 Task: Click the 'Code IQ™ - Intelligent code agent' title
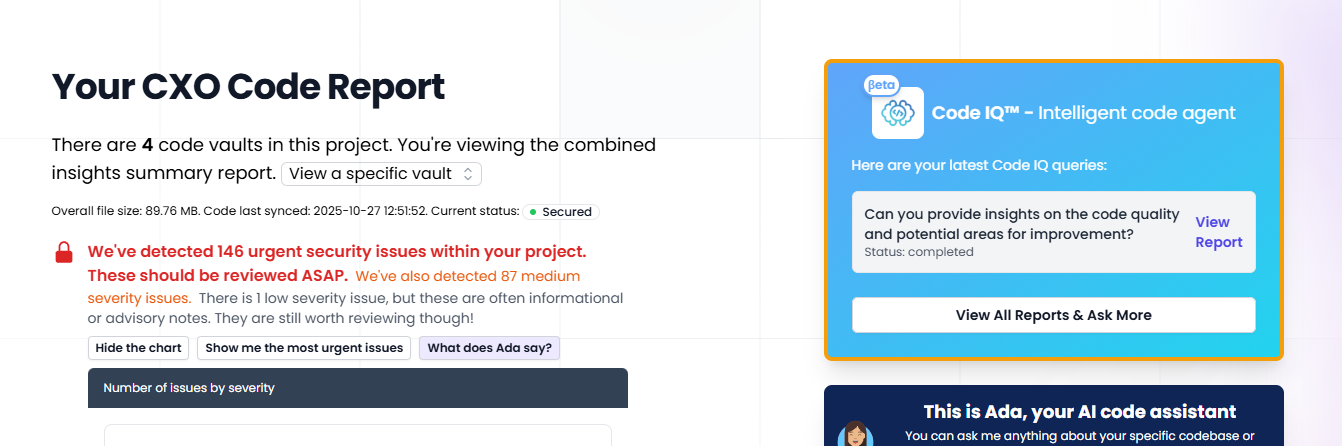point(1083,113)
